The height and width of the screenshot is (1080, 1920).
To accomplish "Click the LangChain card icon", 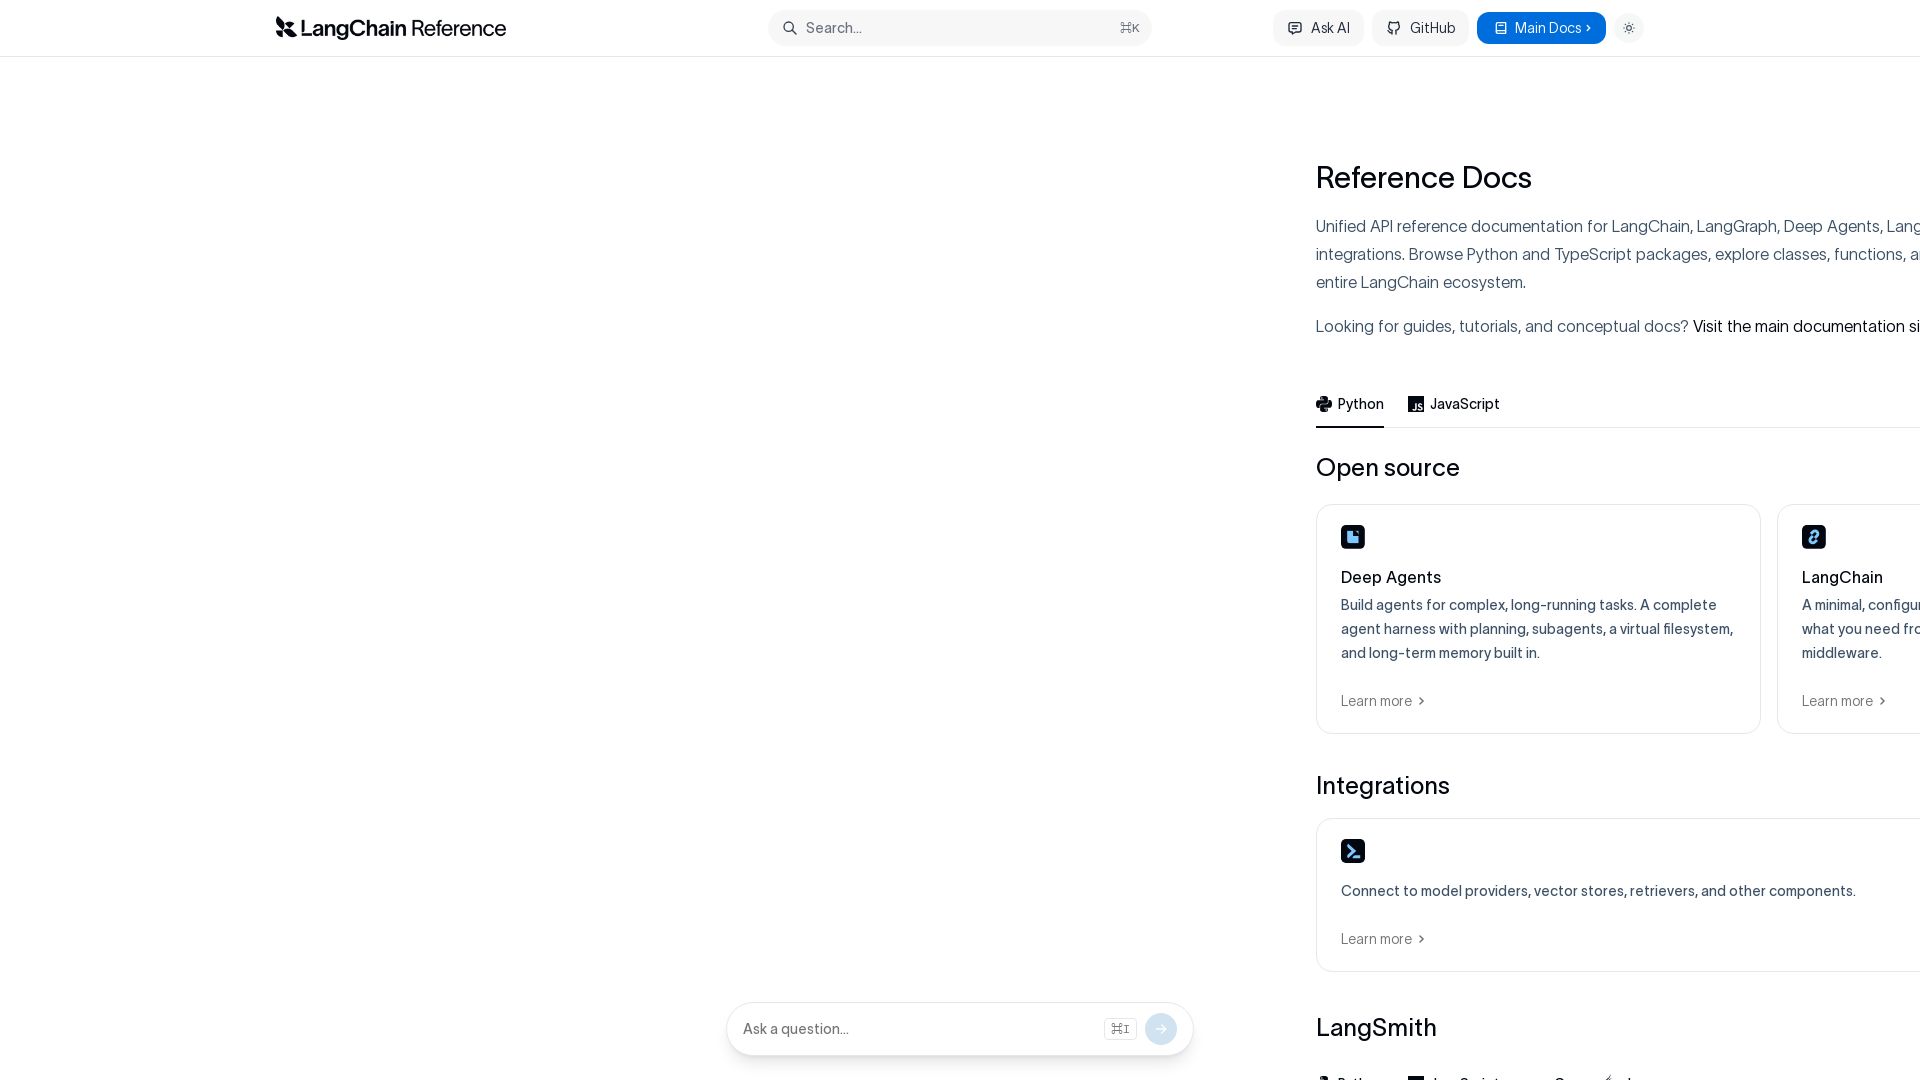I will [x=1814, y=537].
